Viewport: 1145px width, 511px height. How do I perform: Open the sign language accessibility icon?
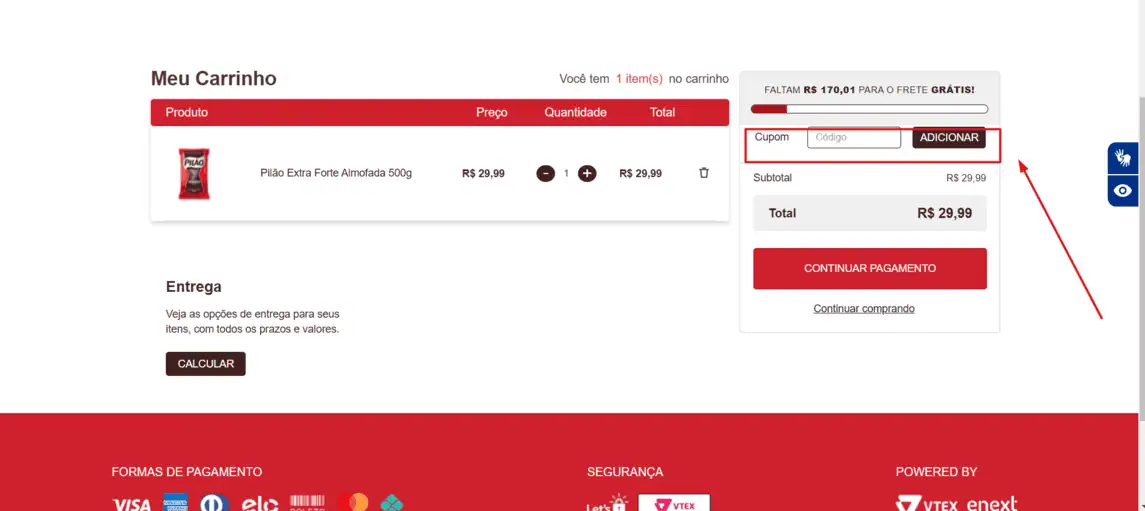1123,158
